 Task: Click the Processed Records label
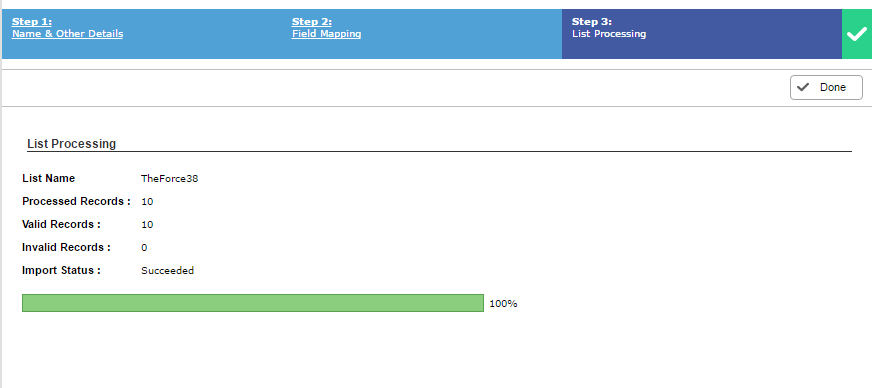(76, 201)
